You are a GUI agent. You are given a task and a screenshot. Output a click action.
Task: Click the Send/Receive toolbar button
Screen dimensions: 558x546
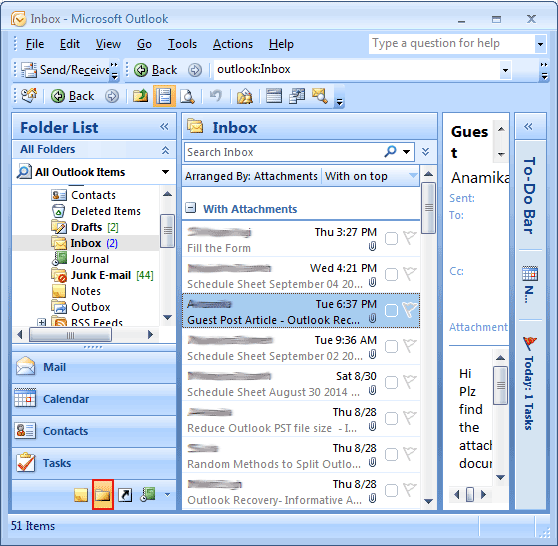tap(65, 69)
